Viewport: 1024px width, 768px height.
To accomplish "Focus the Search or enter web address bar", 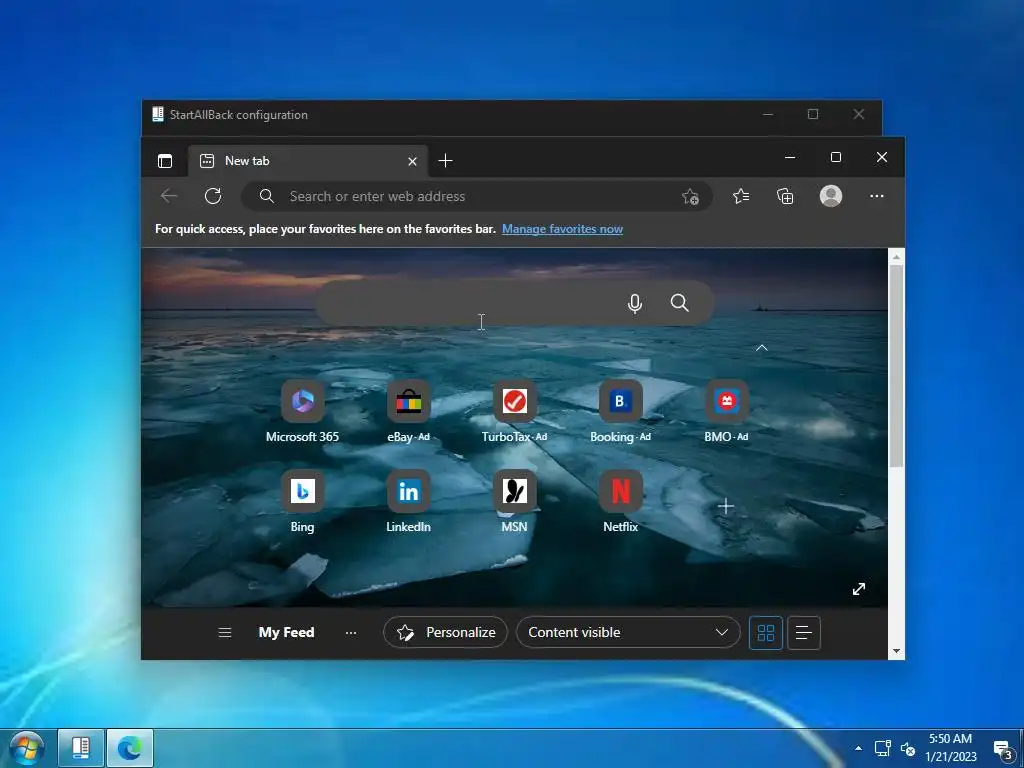I will (477, 196).
